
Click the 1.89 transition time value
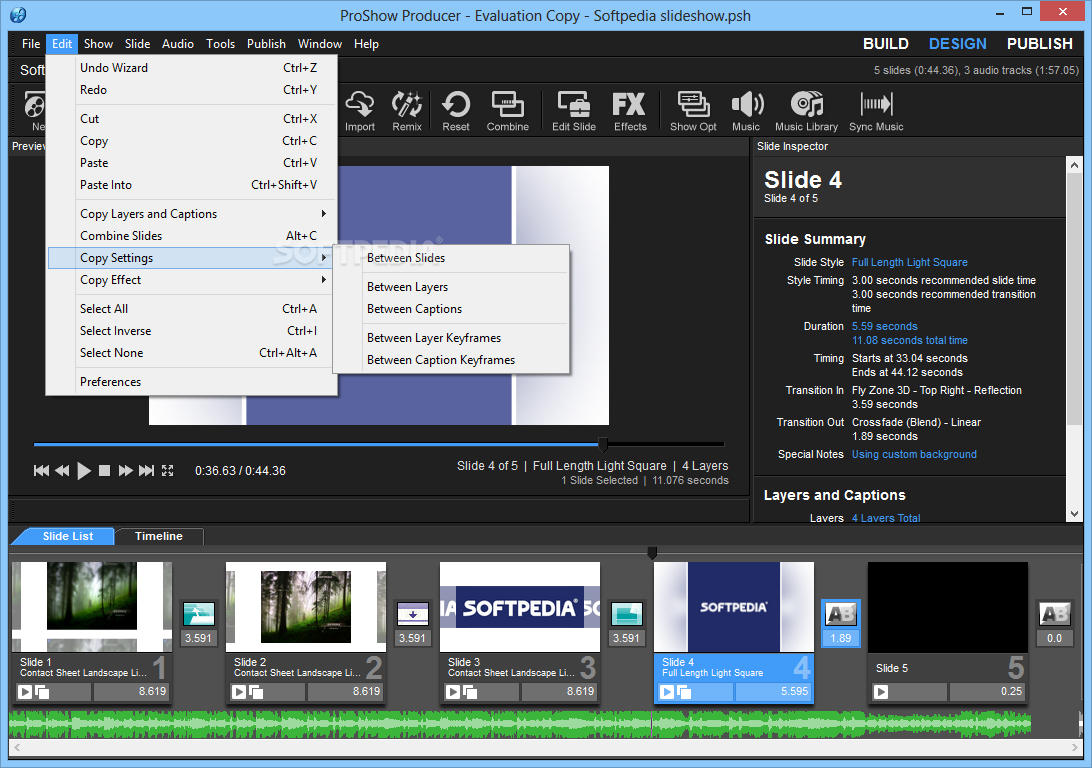point(841,638)
